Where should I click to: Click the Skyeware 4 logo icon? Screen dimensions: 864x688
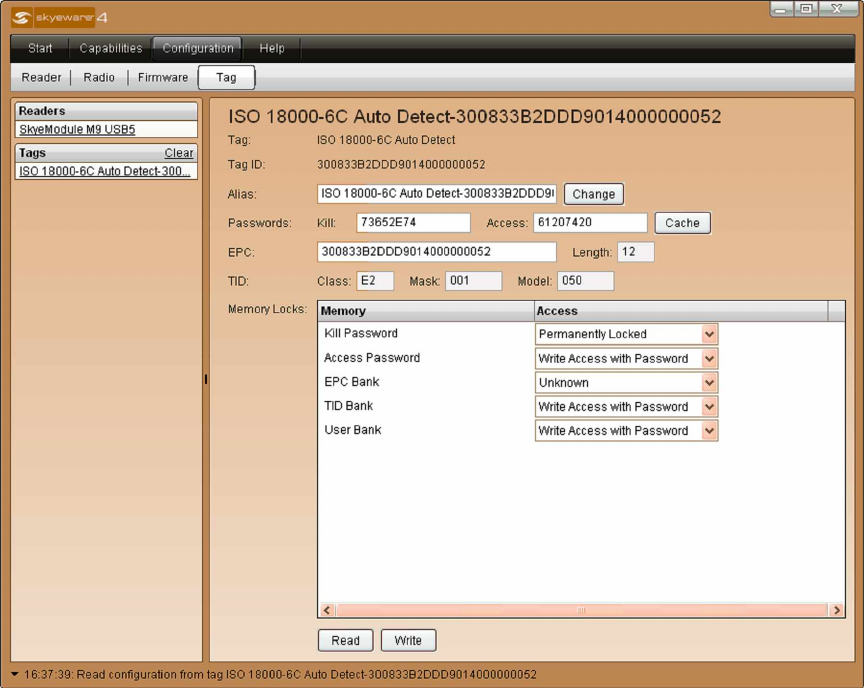click(21, 18)
